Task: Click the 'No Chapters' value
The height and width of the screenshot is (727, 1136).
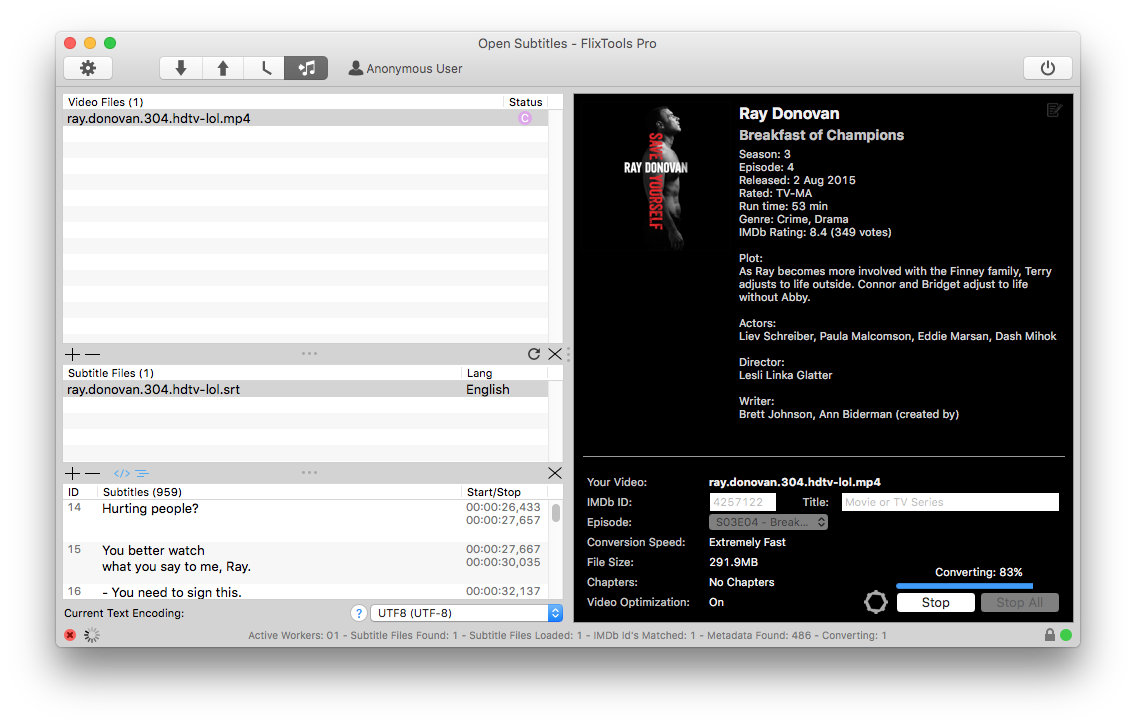Action: pyautogui.click(x=742, y=582)
